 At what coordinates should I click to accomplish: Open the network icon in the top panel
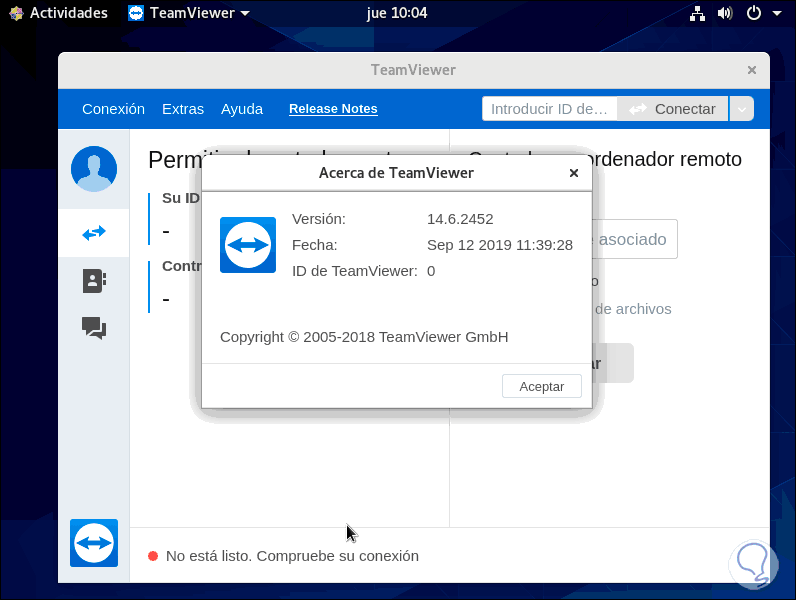(x=697, y=13)
